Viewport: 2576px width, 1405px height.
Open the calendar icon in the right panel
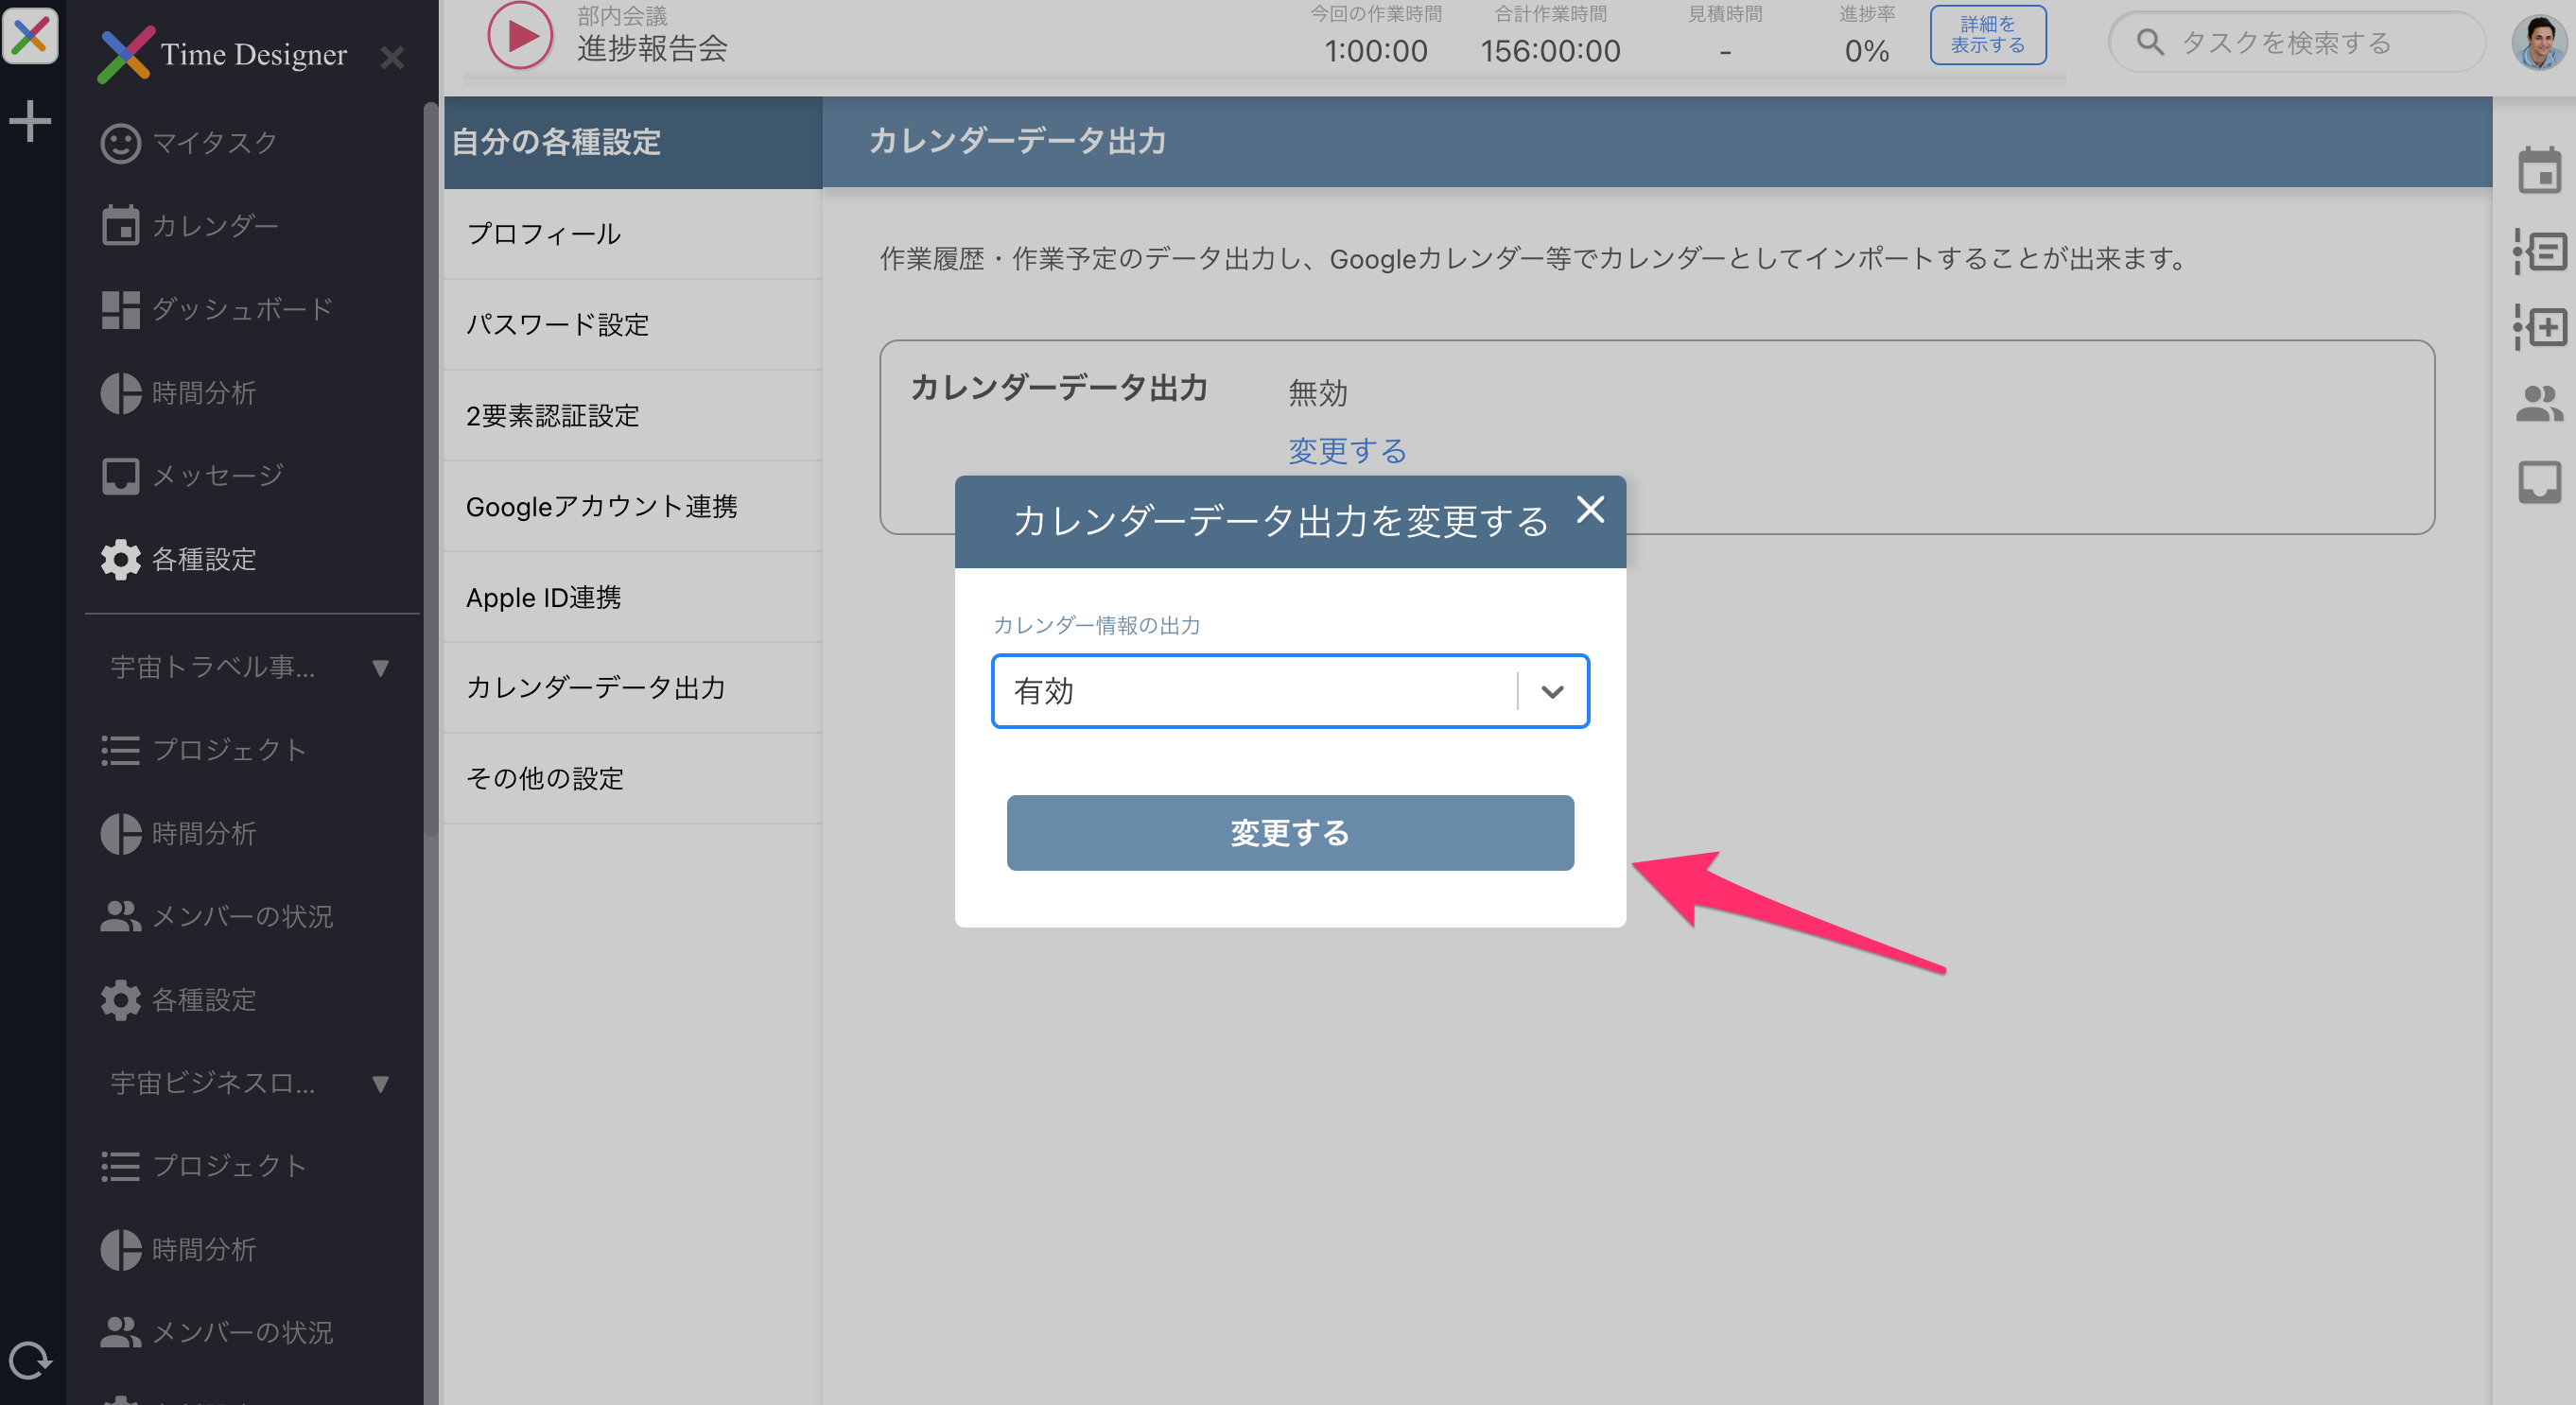[2541, 171]
